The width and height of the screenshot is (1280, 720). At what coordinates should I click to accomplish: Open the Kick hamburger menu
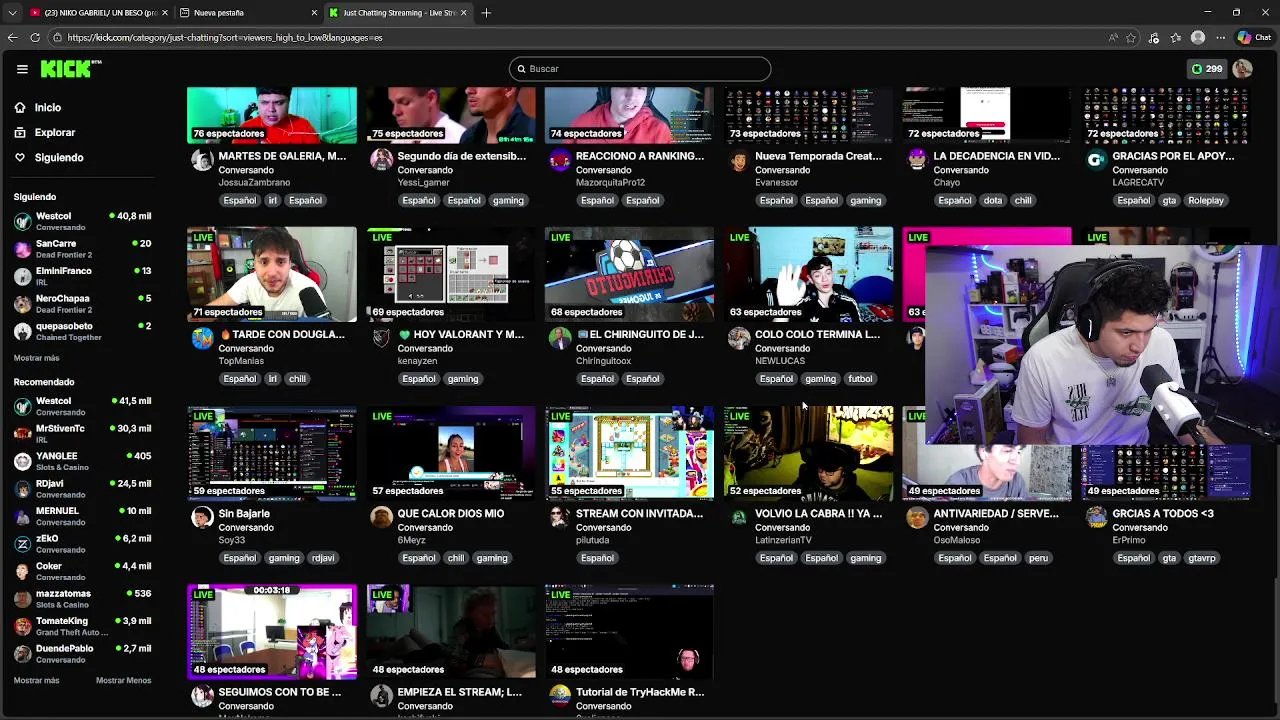click(22, 69)
